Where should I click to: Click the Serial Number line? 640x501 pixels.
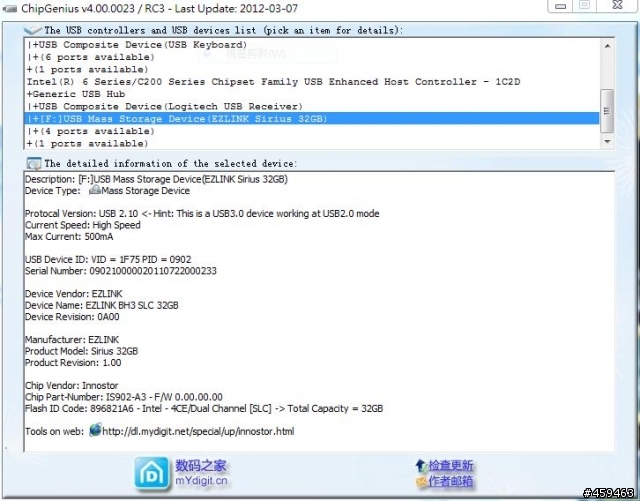click(121, 271)
